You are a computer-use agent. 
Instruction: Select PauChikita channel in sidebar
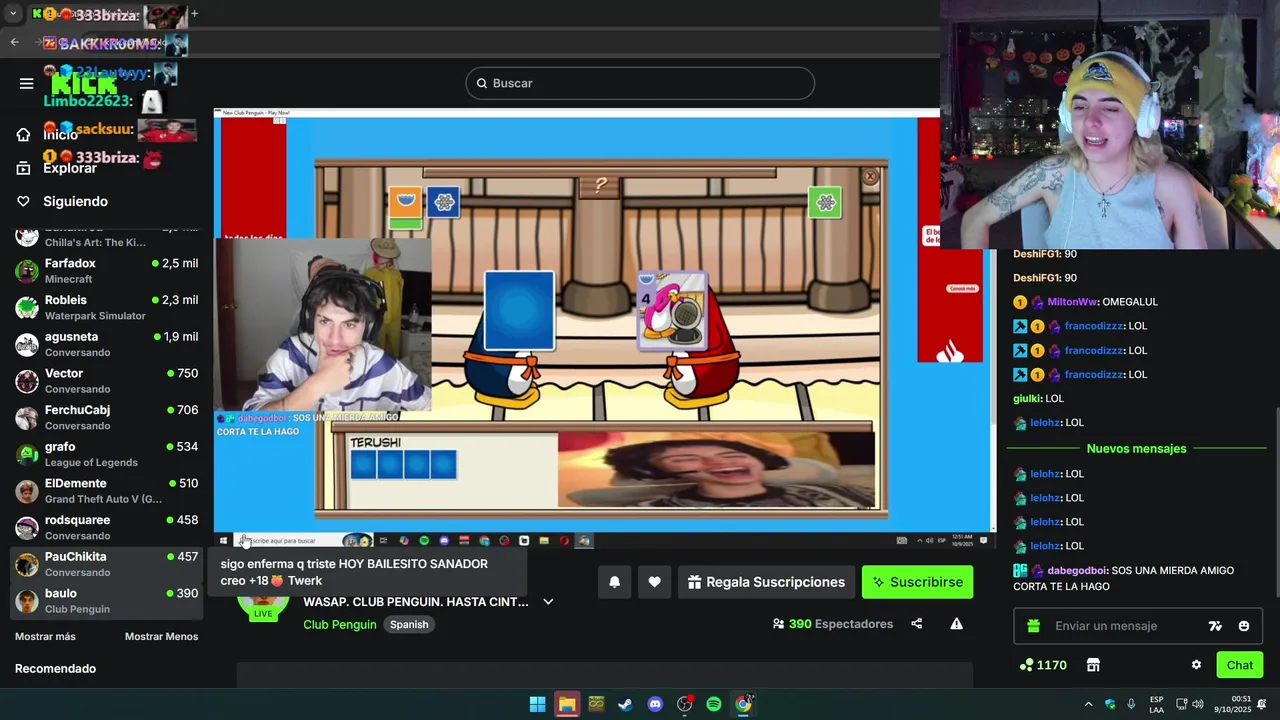[106, 564]
